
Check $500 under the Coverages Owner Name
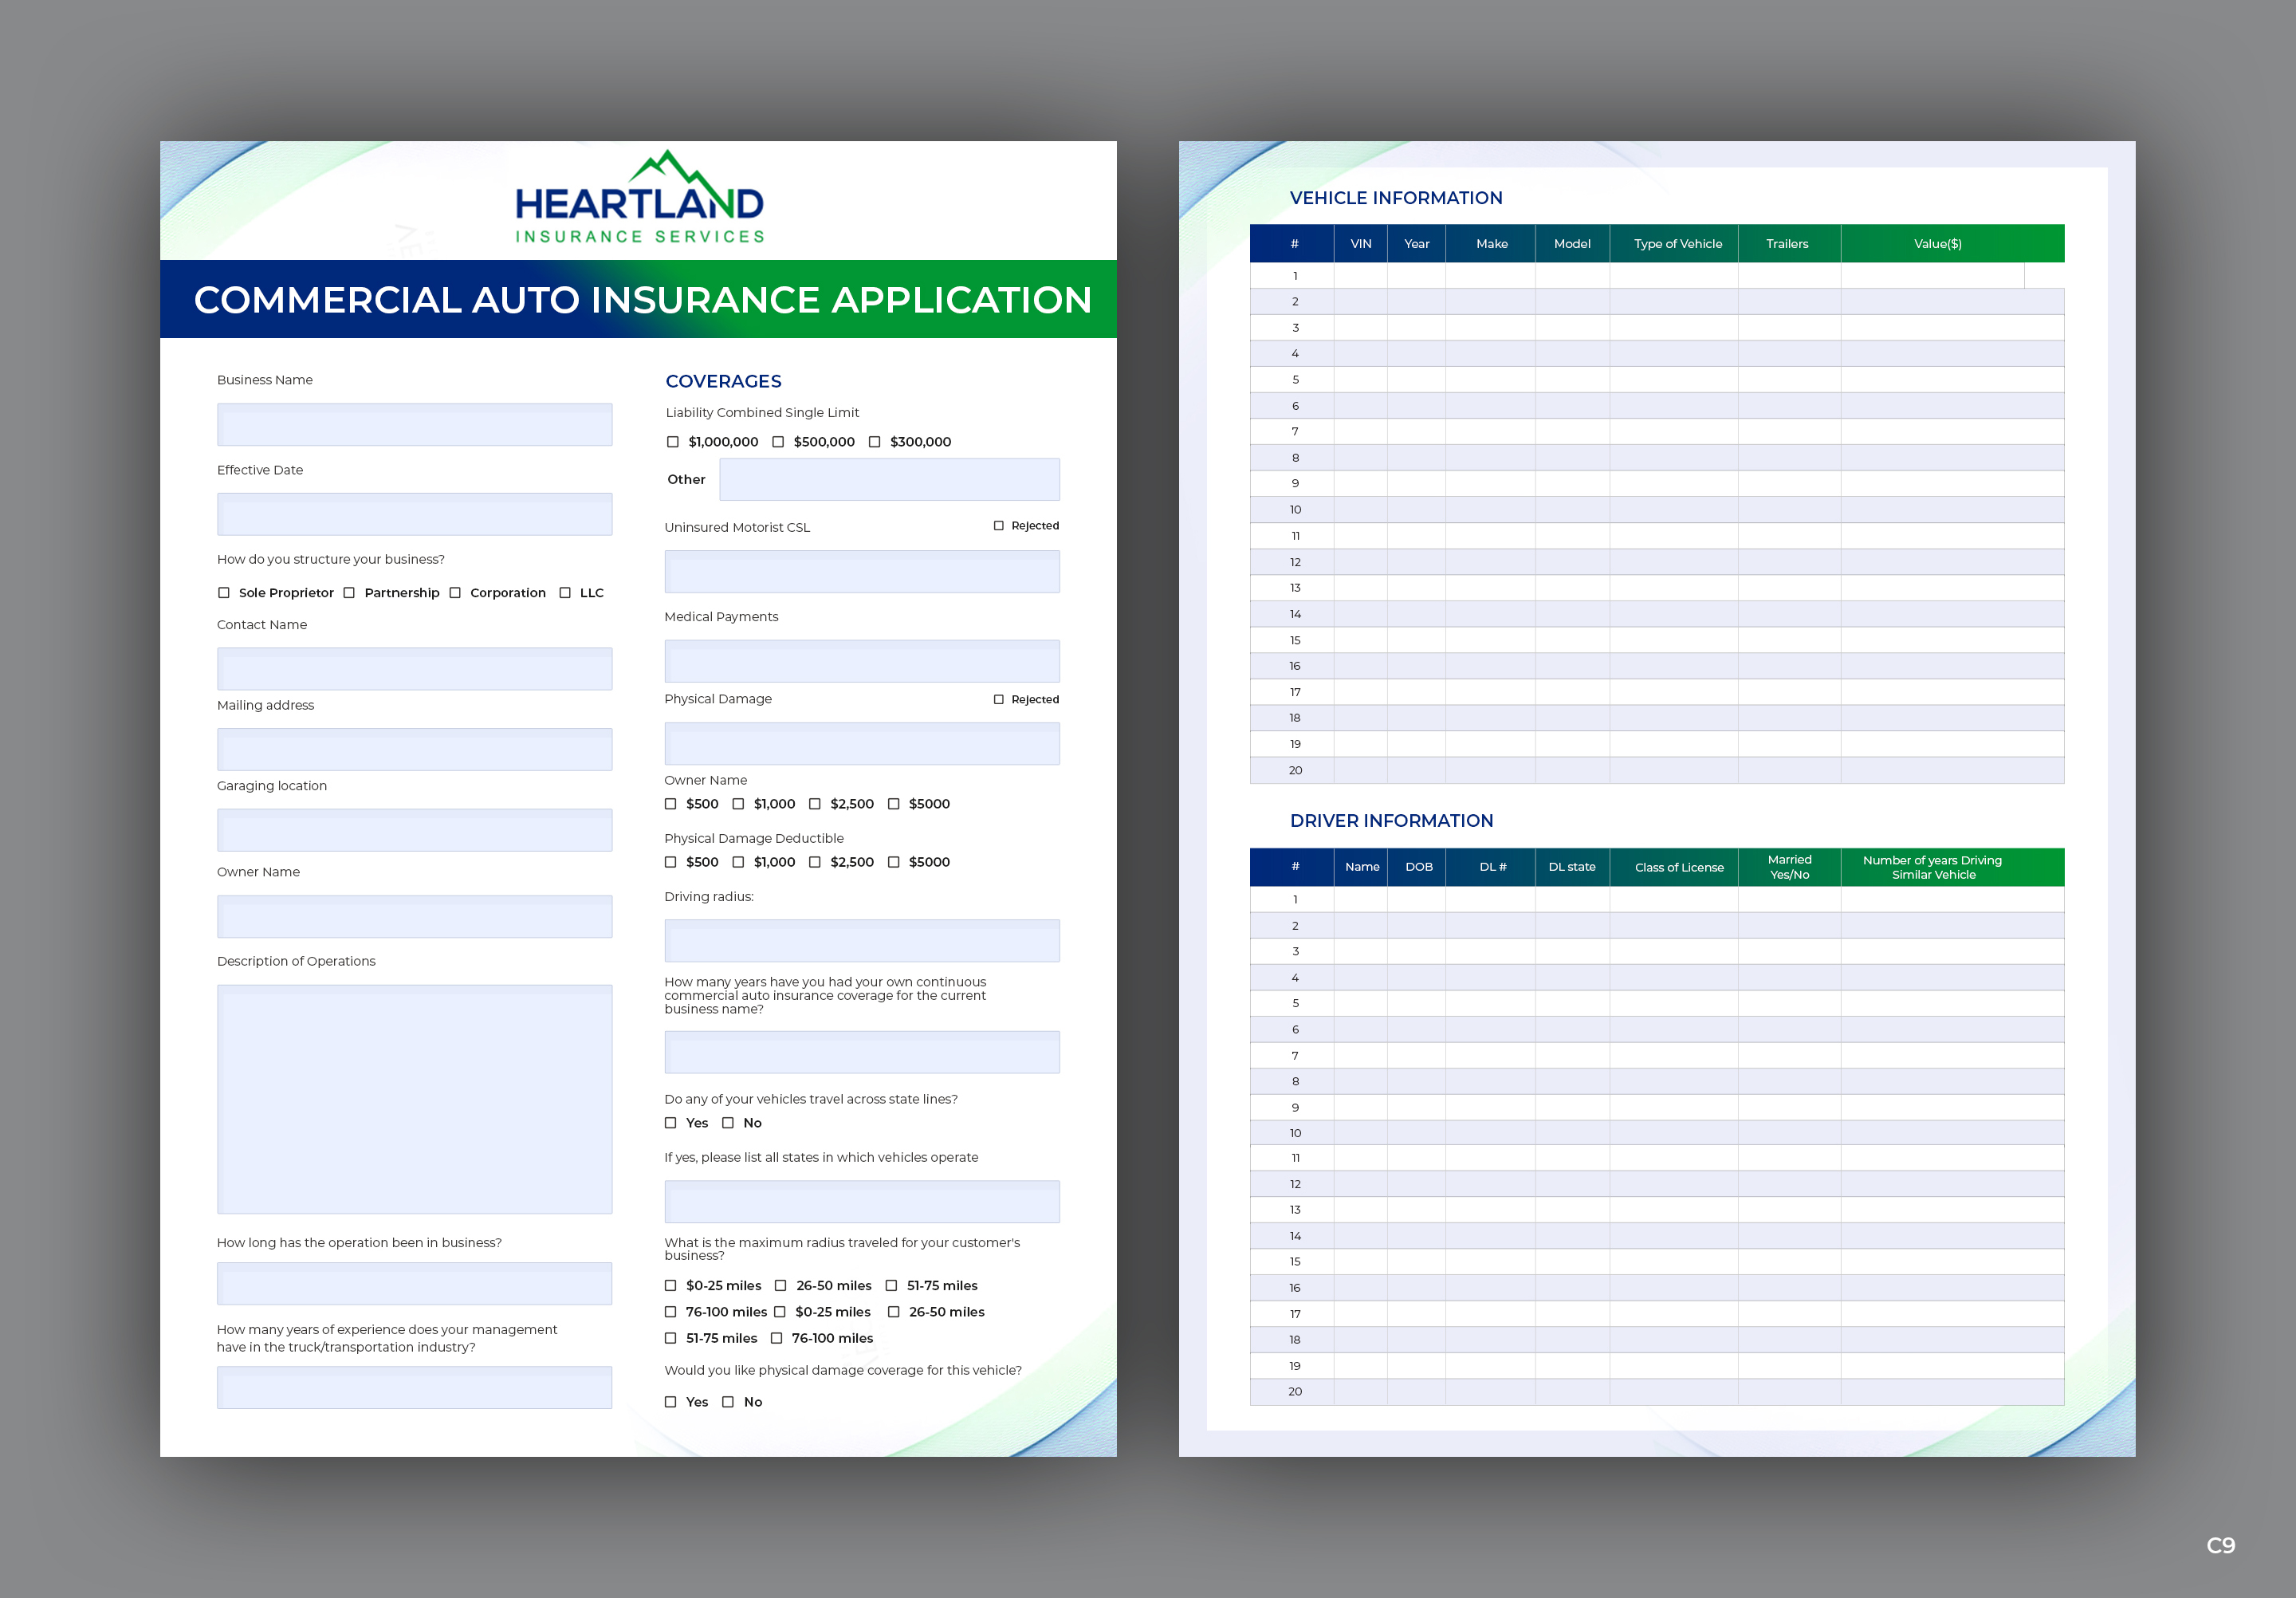coord(671,804)
